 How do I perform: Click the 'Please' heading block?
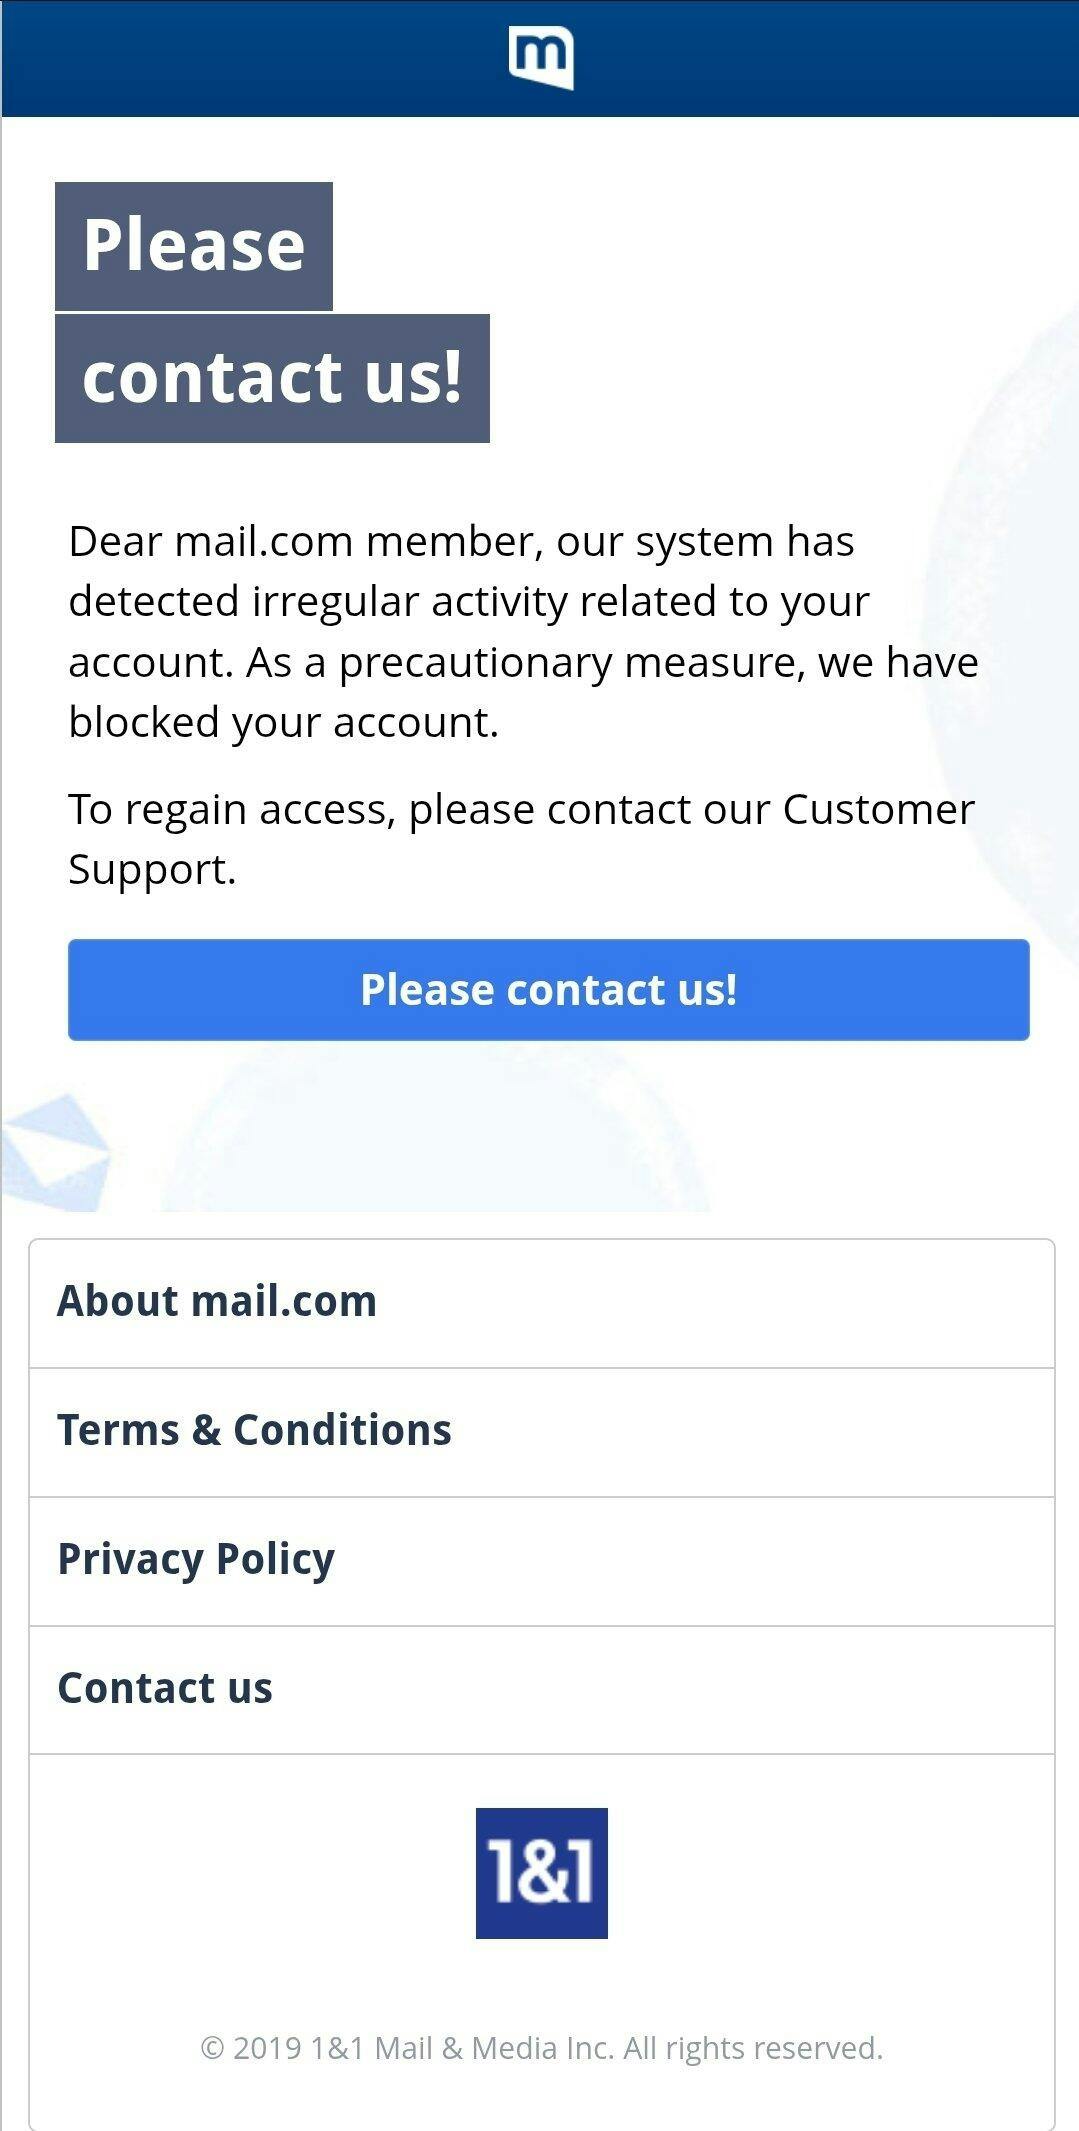tap(194, 246)
